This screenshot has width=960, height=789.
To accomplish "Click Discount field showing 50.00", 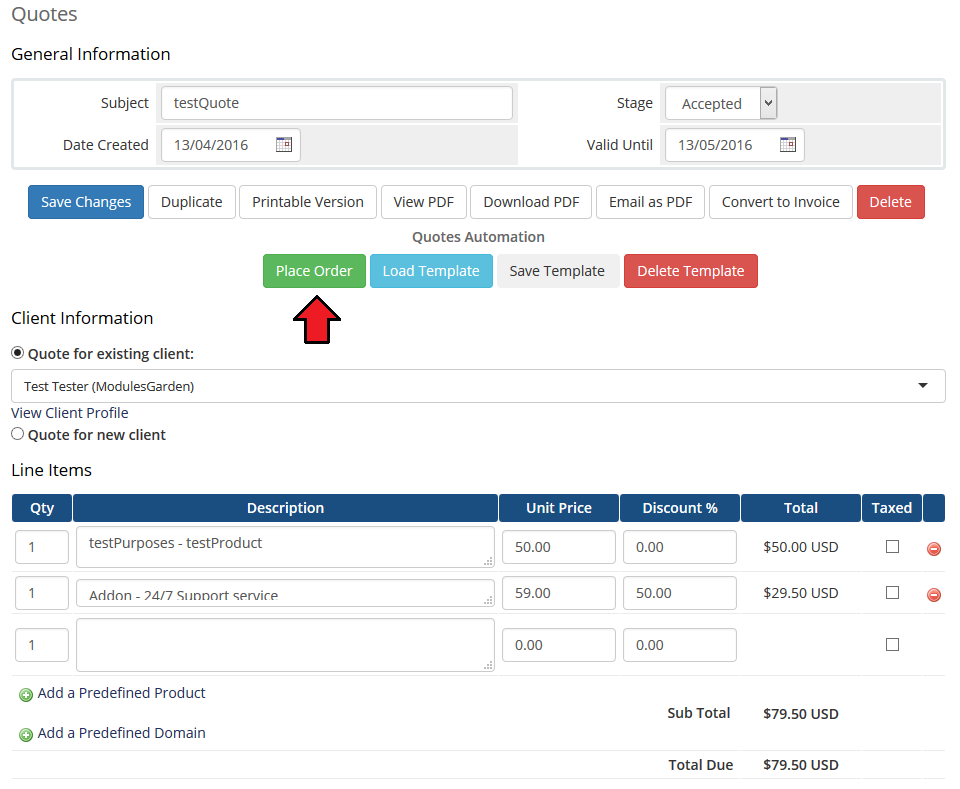I will (x=680, y=593).
